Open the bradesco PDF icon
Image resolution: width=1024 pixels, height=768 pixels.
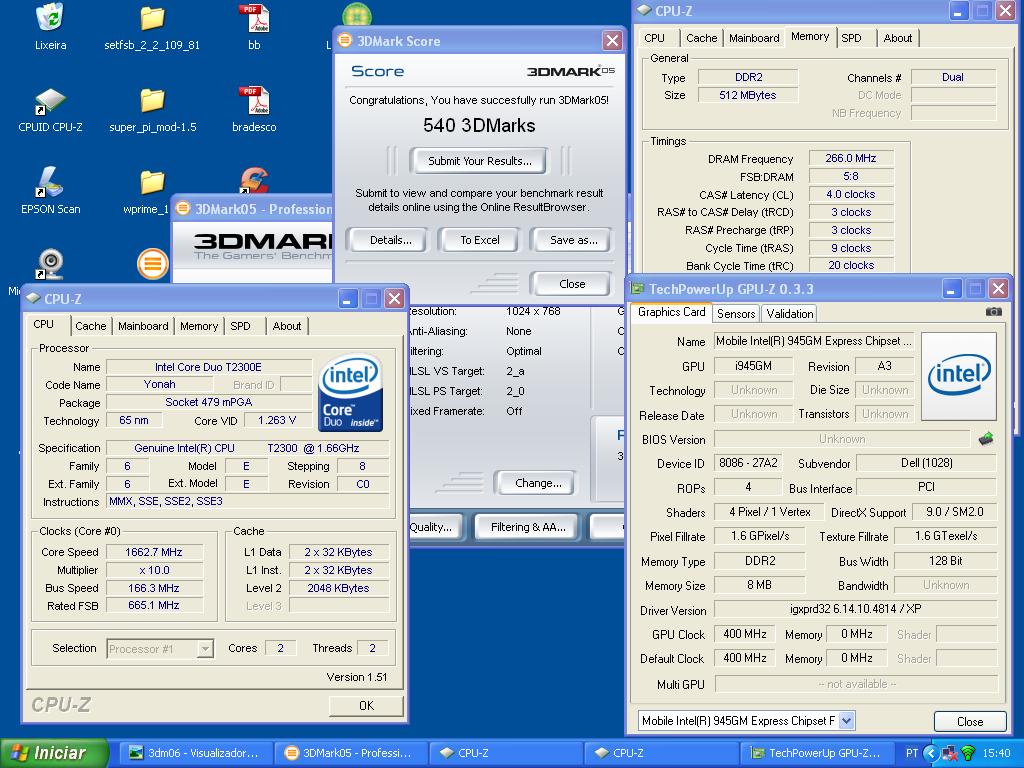pyautogui.click(x=255, y=100)
